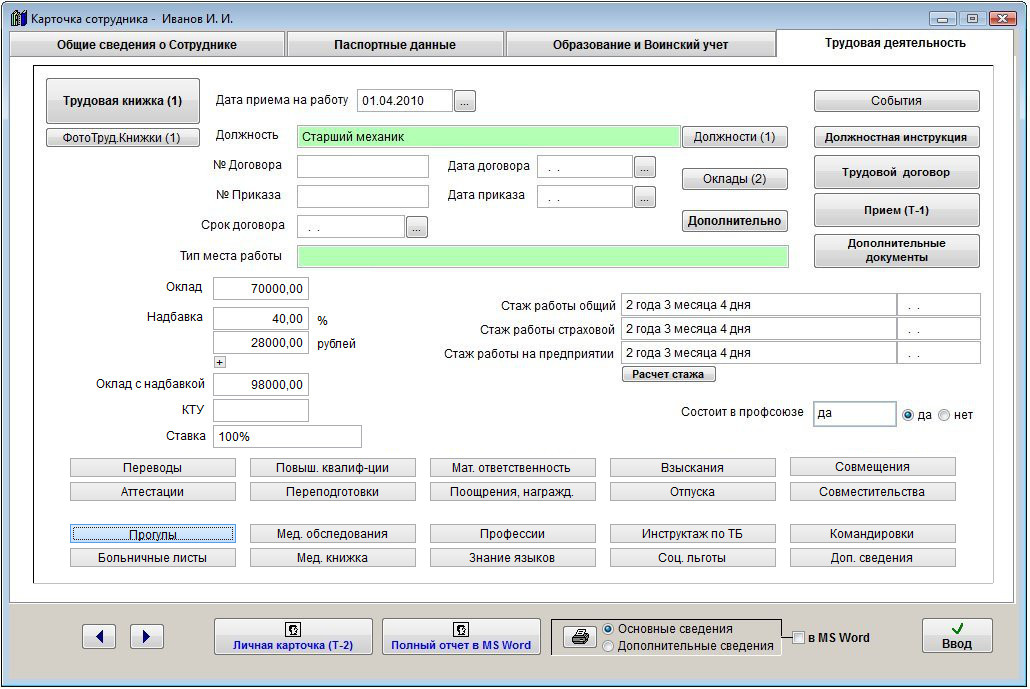Open date picker for Дата договора
This screenshot has height=689, width=1030.
[x=645, y=167]
